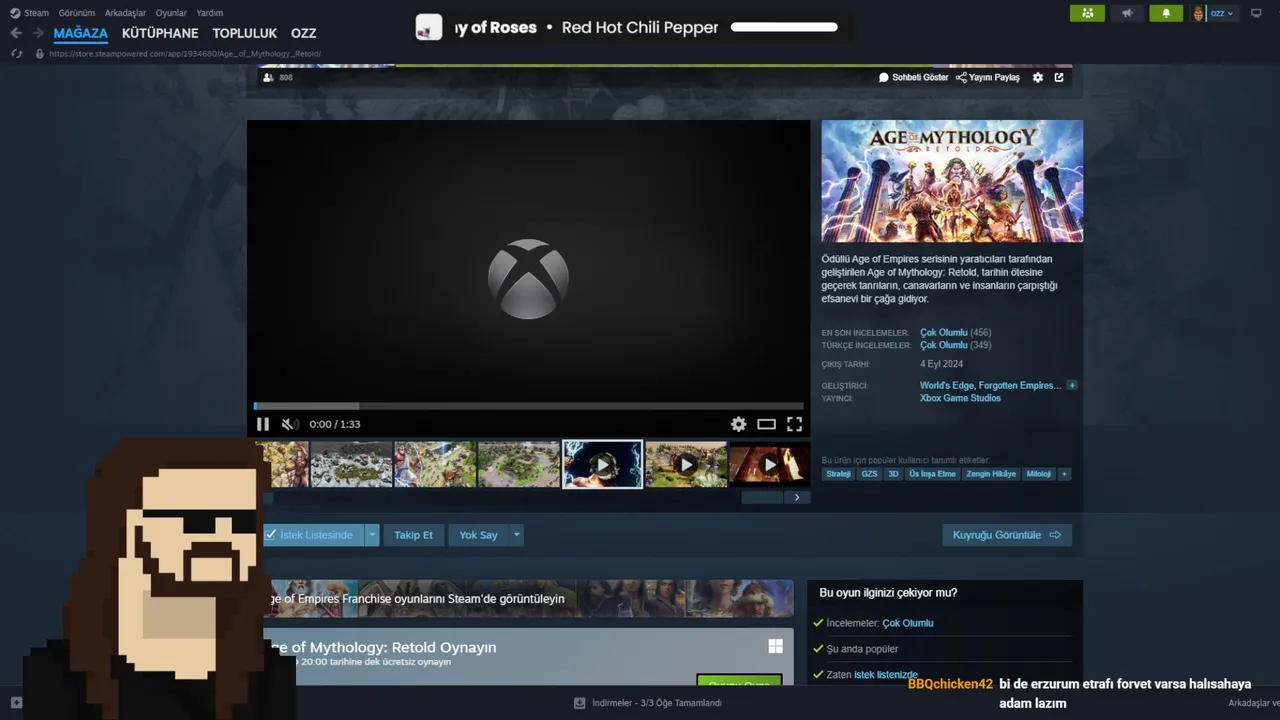1280x720 pixels.
Task: Select the 3D tag
Action: coord(893,474)
